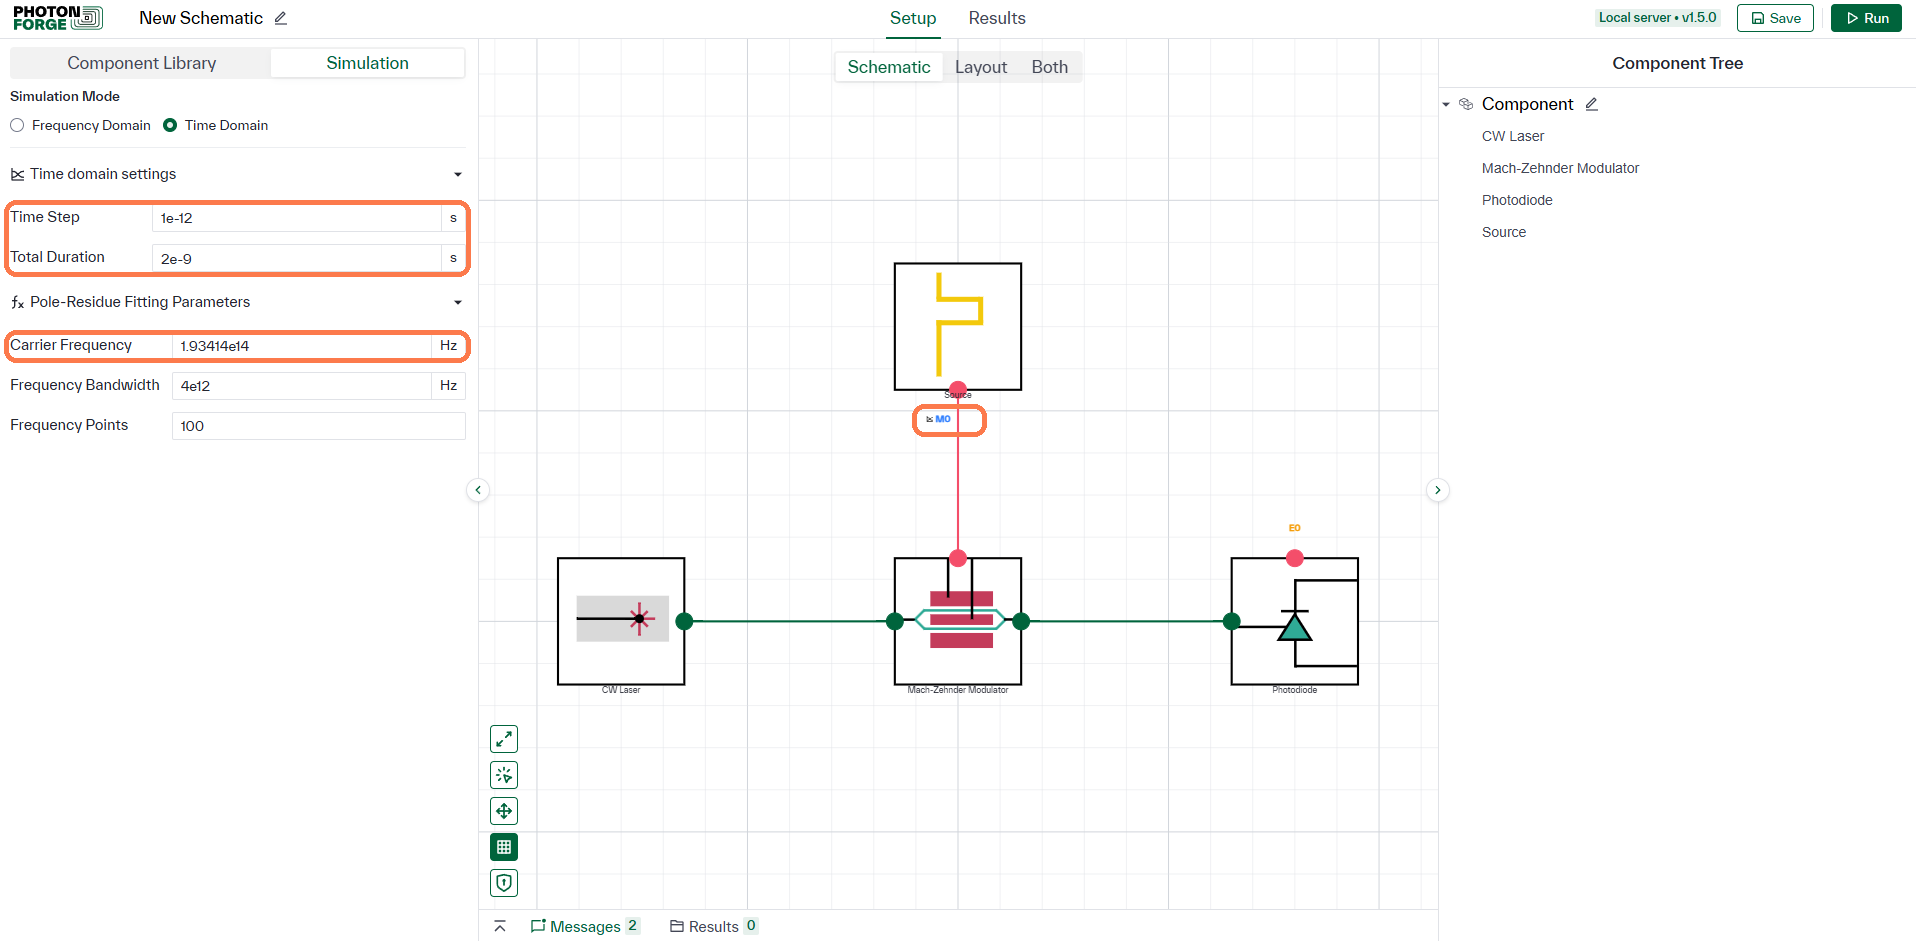1916x941 pixels.
Task: Collapse Pole-Residue Fitting Parameters section
Action: (x=458, y=302)
